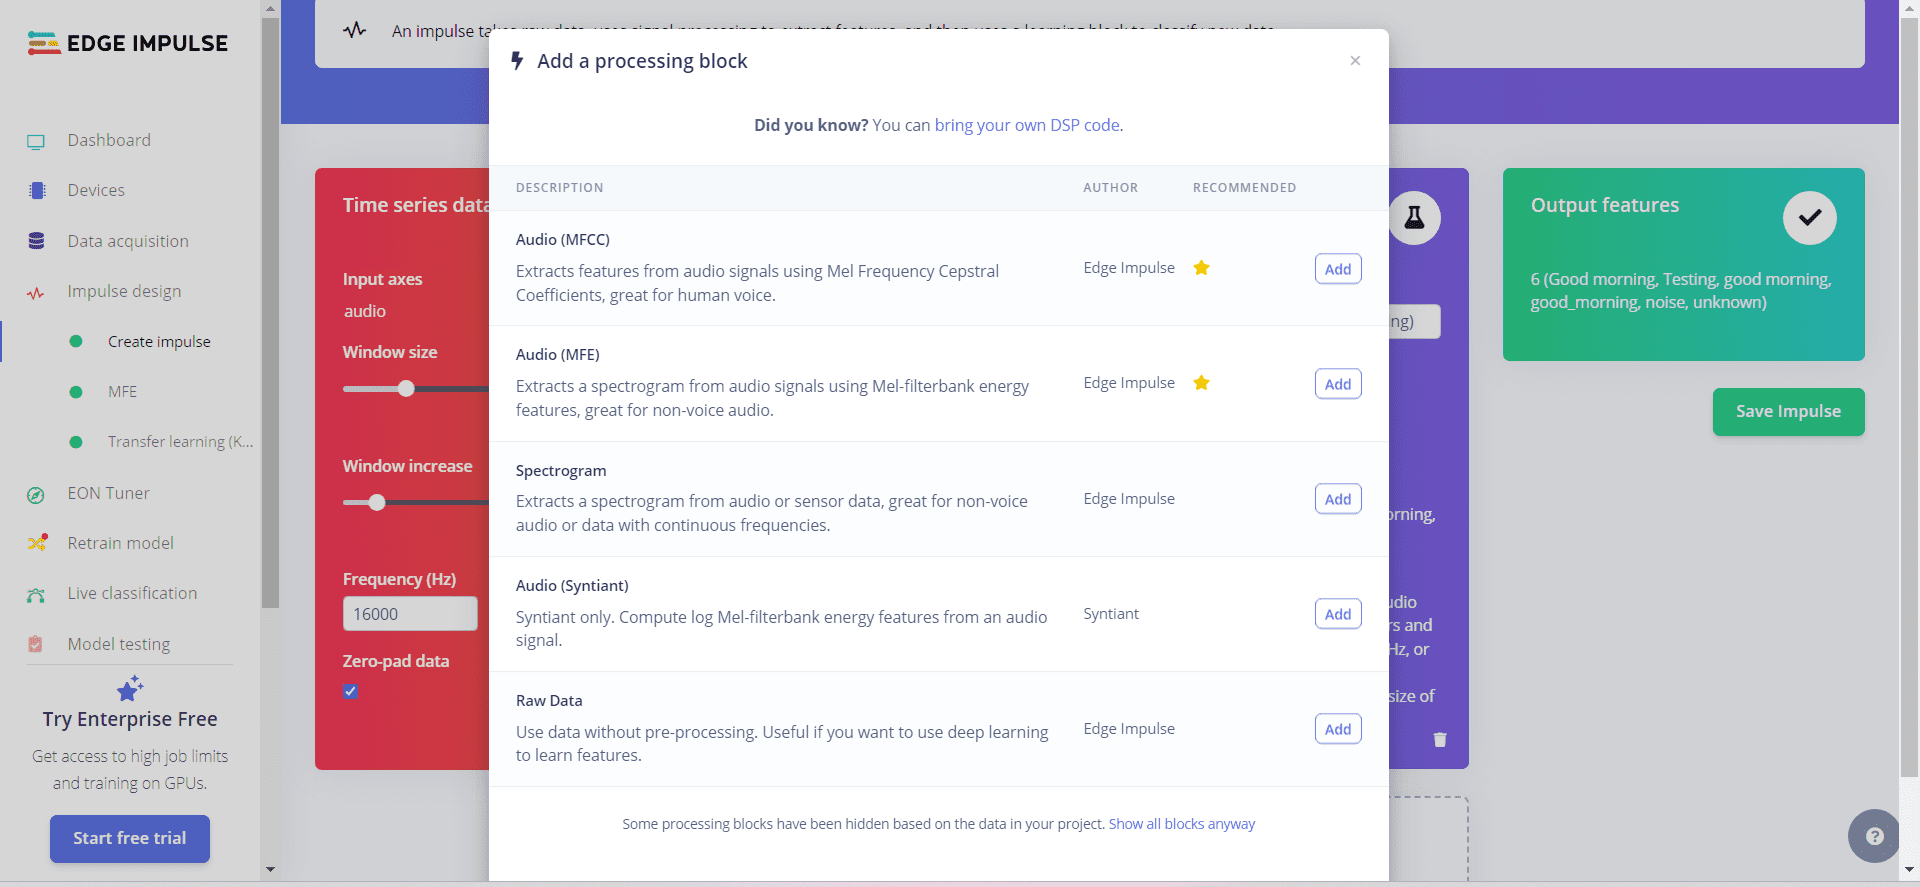Open the MFE sidebar page
The width and height of the screenshot is (1920, 887).
[x=122, y=392]
